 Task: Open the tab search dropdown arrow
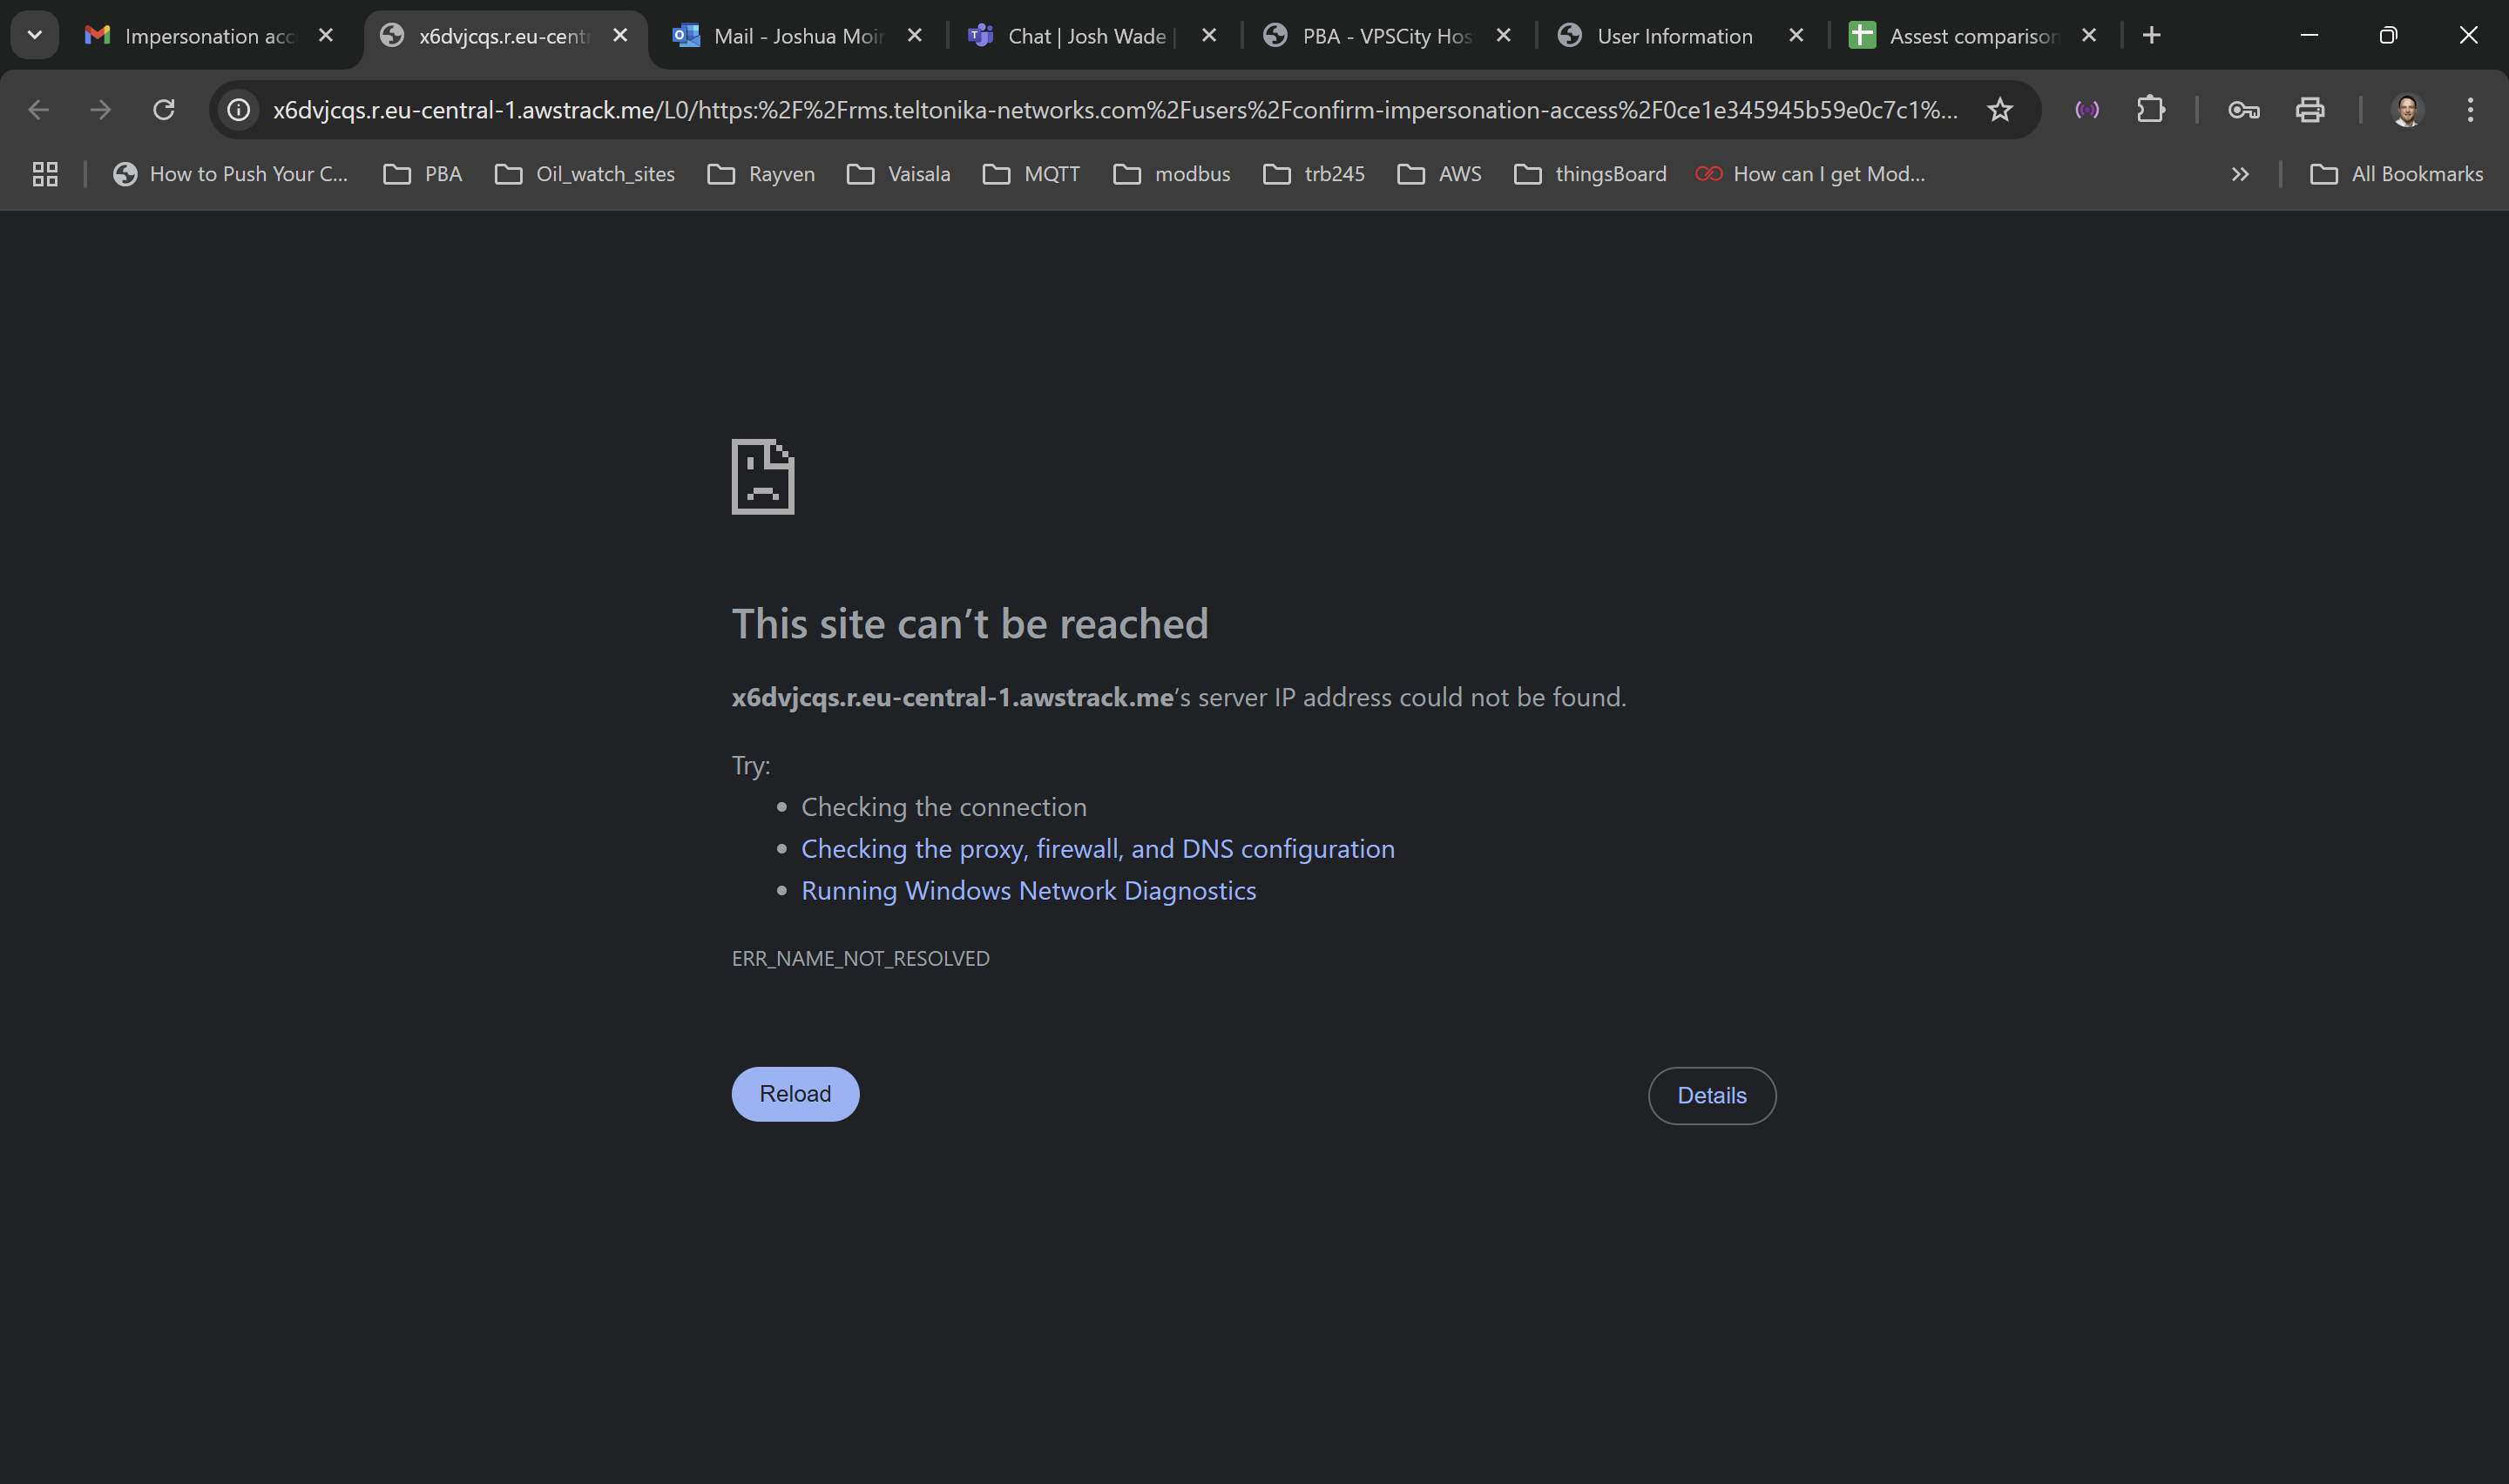(x=34, y=35)
